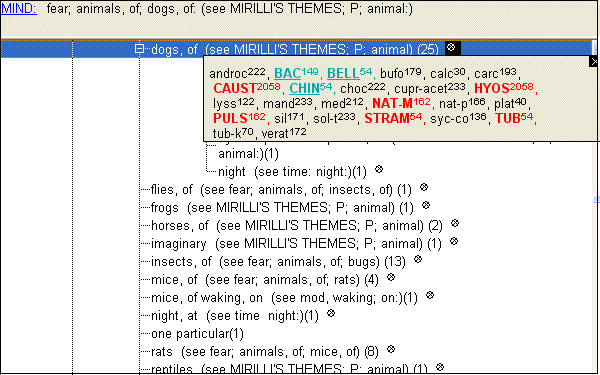Click the icon next to 'mice, of waking, on'
Screen dimensions: 600x375
430,295
